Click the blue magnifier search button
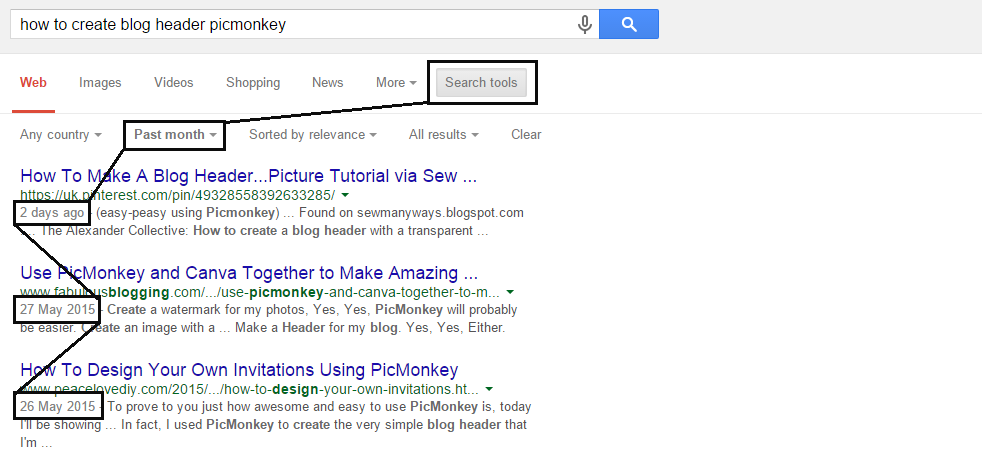The width and height of the screenshot is (982, 460). click(629, 24)
